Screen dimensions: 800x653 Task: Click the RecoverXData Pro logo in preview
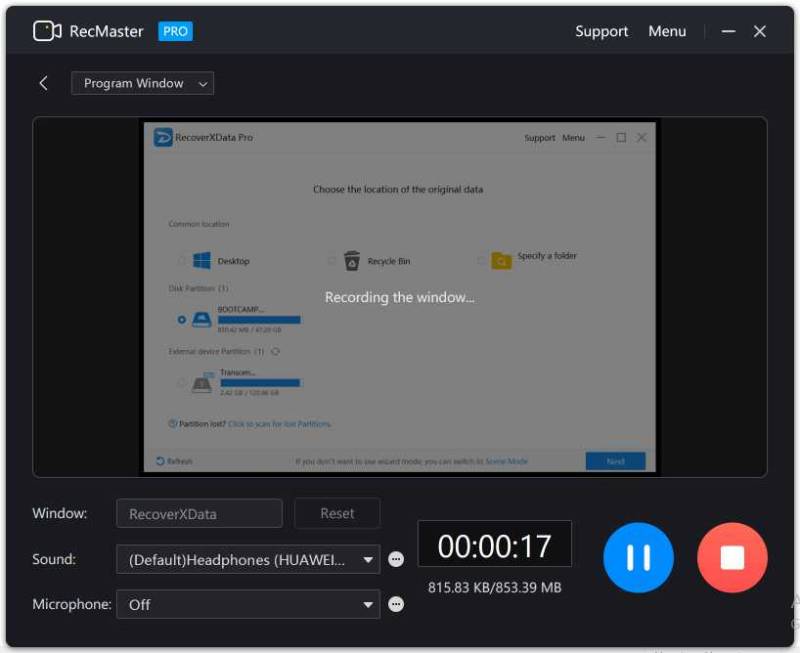tap(163, 137)
